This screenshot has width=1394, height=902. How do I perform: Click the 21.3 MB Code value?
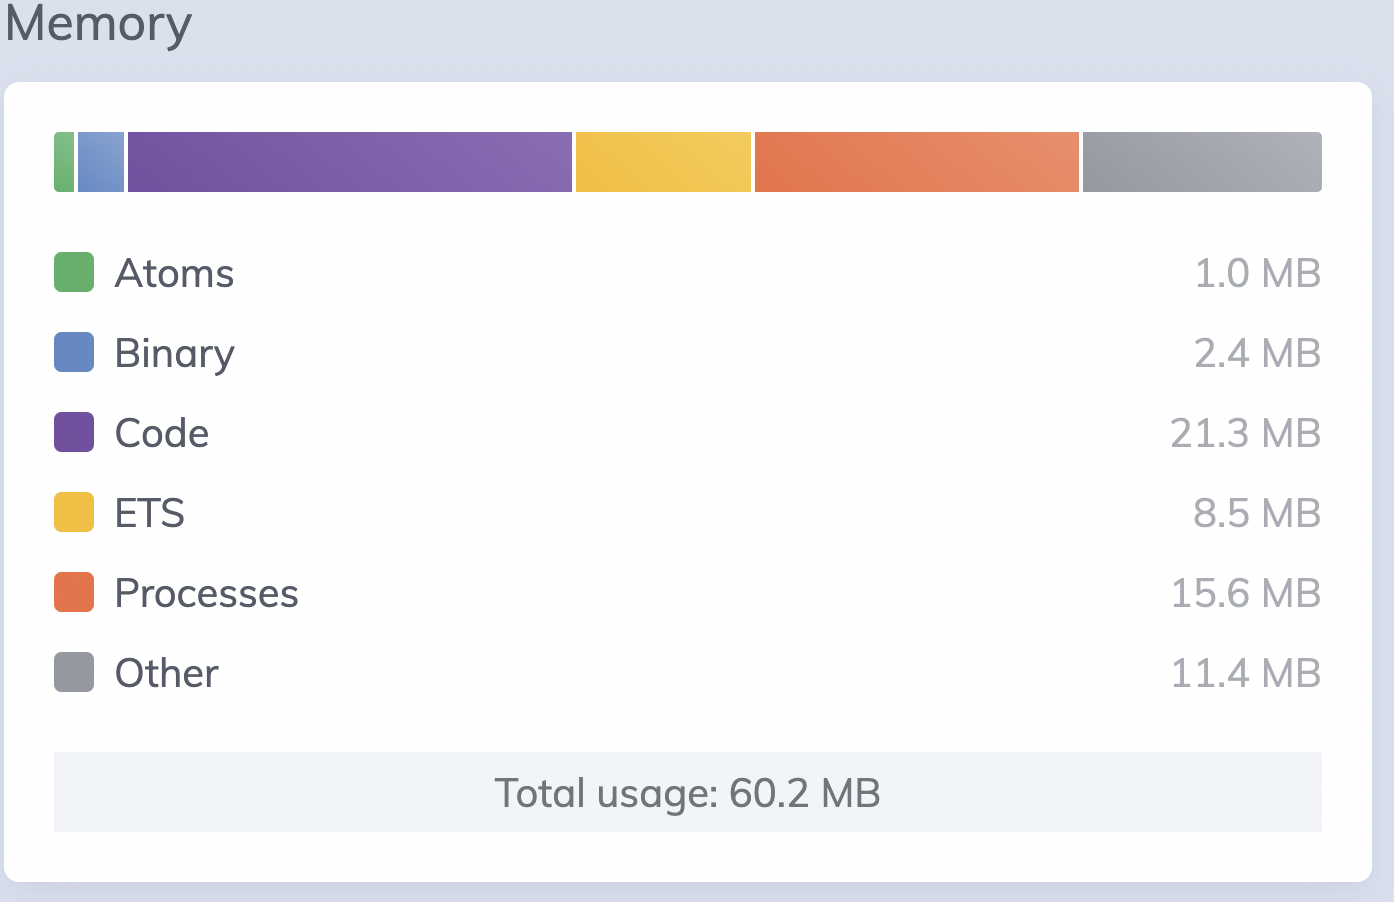point(1246,433)
